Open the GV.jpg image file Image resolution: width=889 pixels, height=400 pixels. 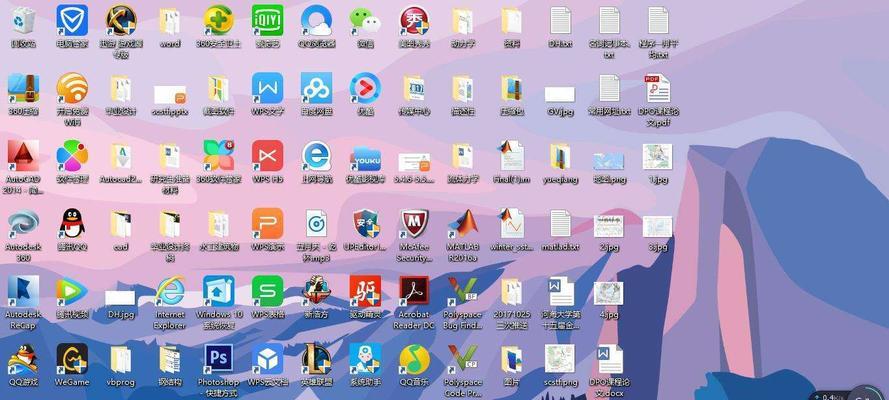[x=560, y=95]
